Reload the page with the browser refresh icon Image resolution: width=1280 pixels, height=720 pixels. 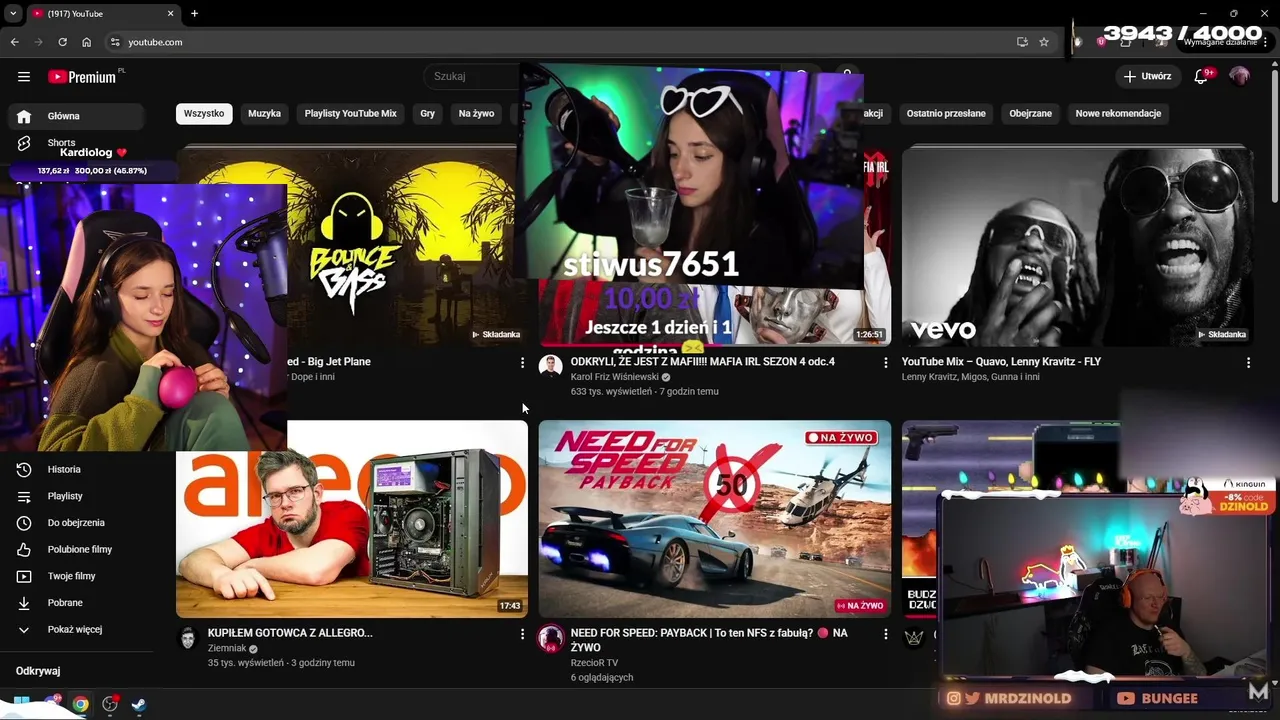(62, 42)
